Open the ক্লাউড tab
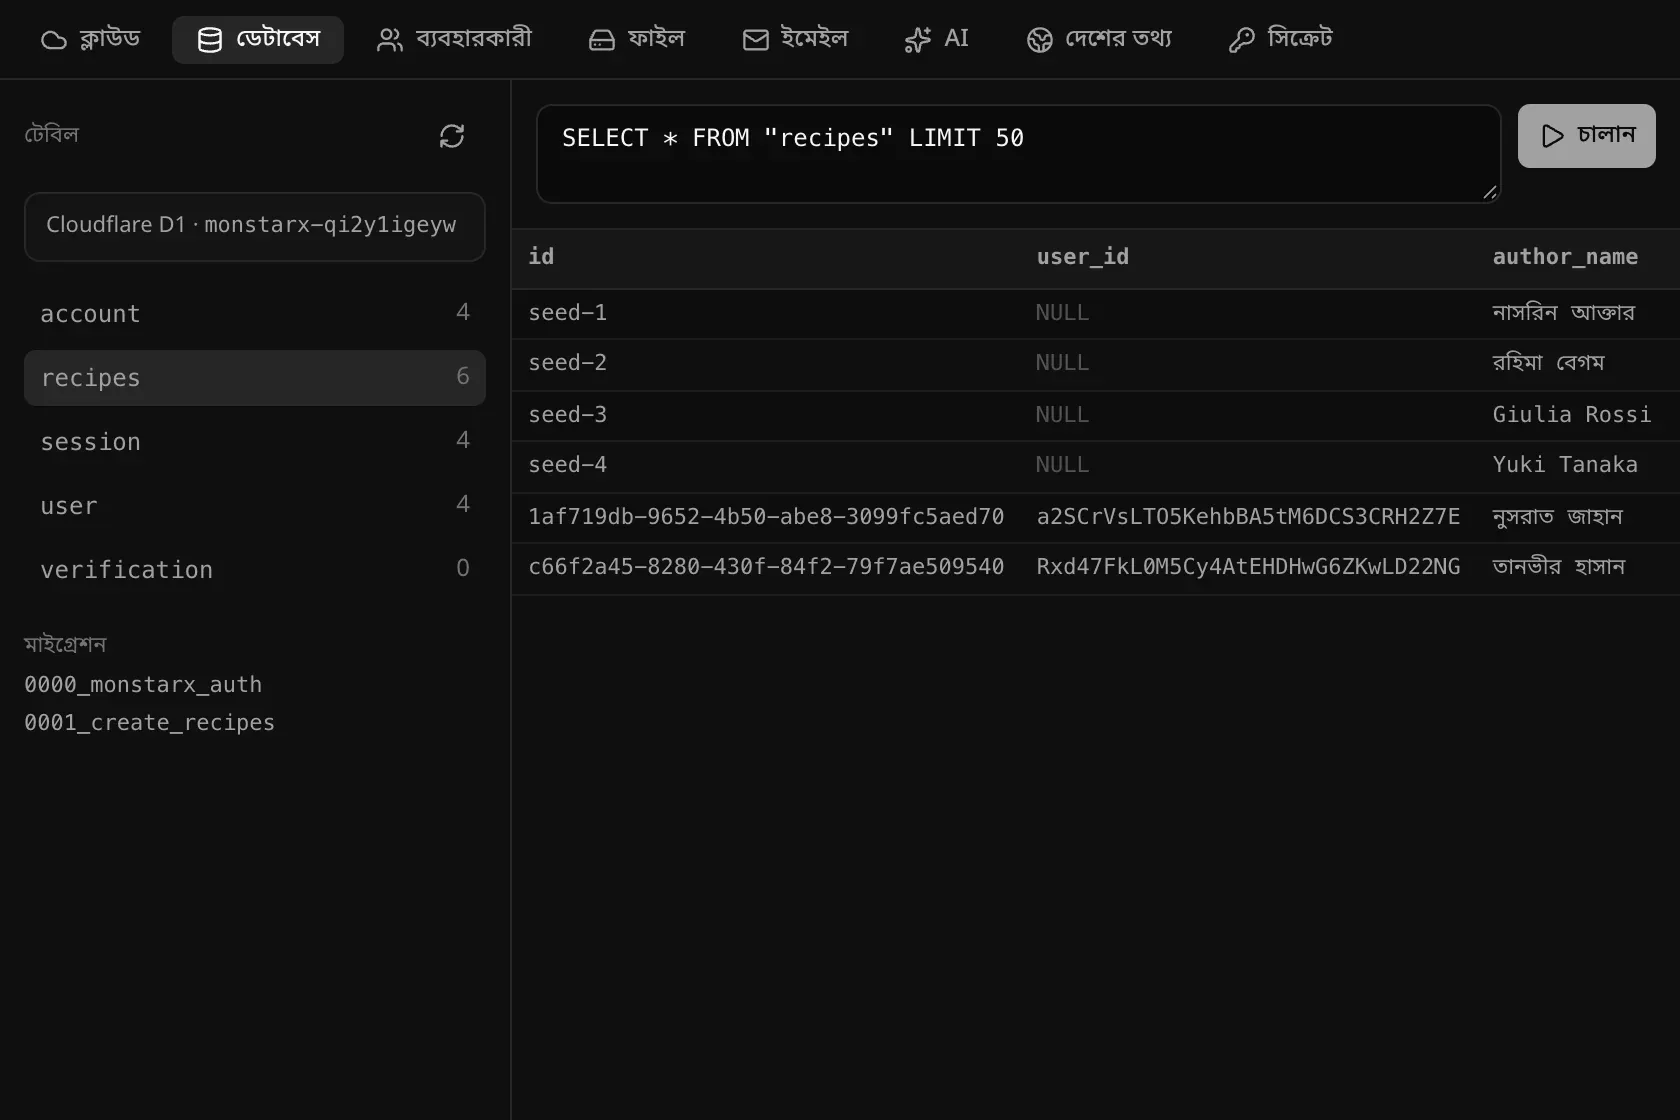Viewport: 1680px width, 1120px height. tap(91, 40)
